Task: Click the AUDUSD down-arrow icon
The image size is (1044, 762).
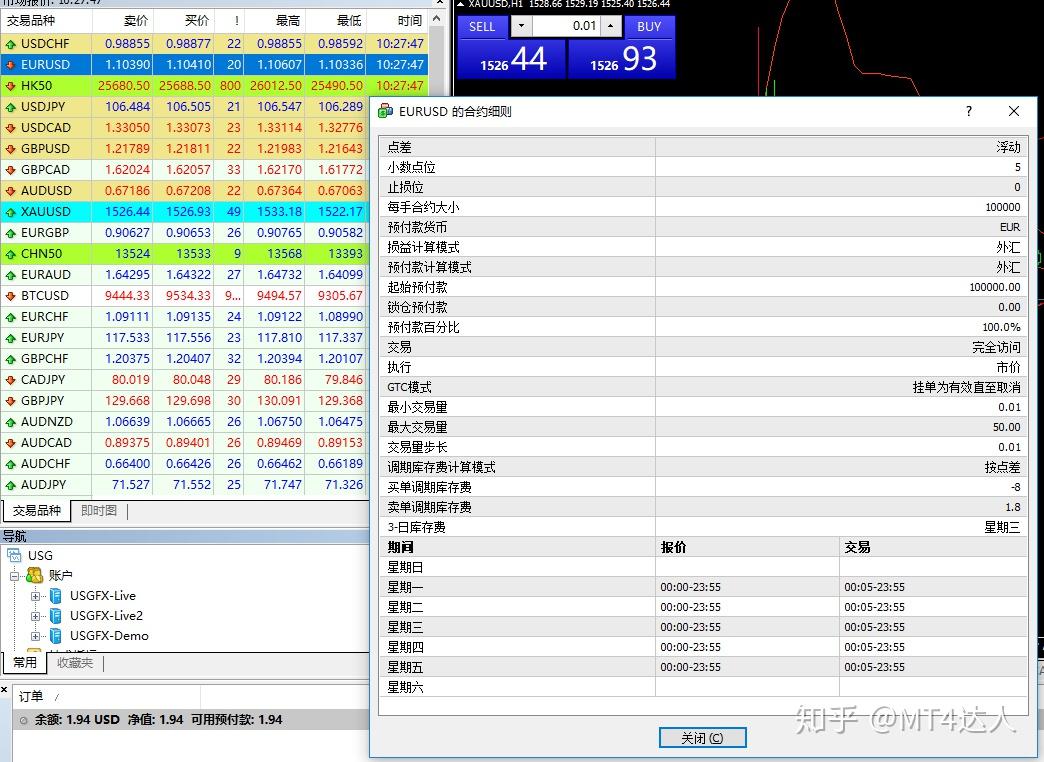Action: coord(10,191)
